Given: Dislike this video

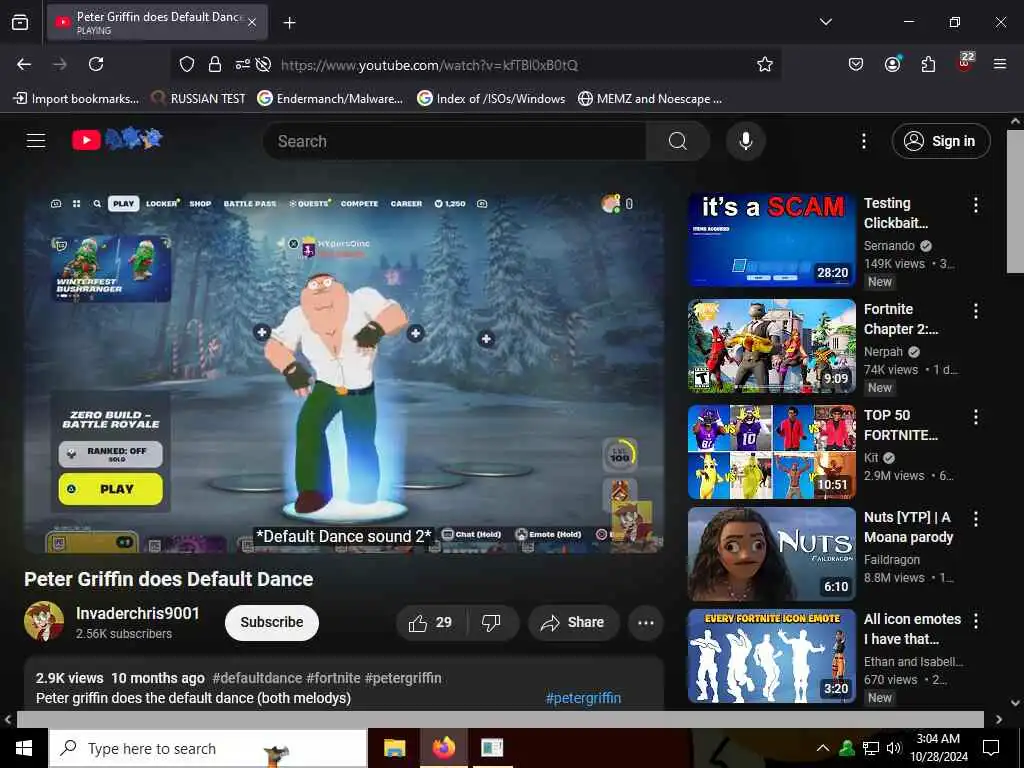Looking at the screenshot, I should (x=491, y=623).
